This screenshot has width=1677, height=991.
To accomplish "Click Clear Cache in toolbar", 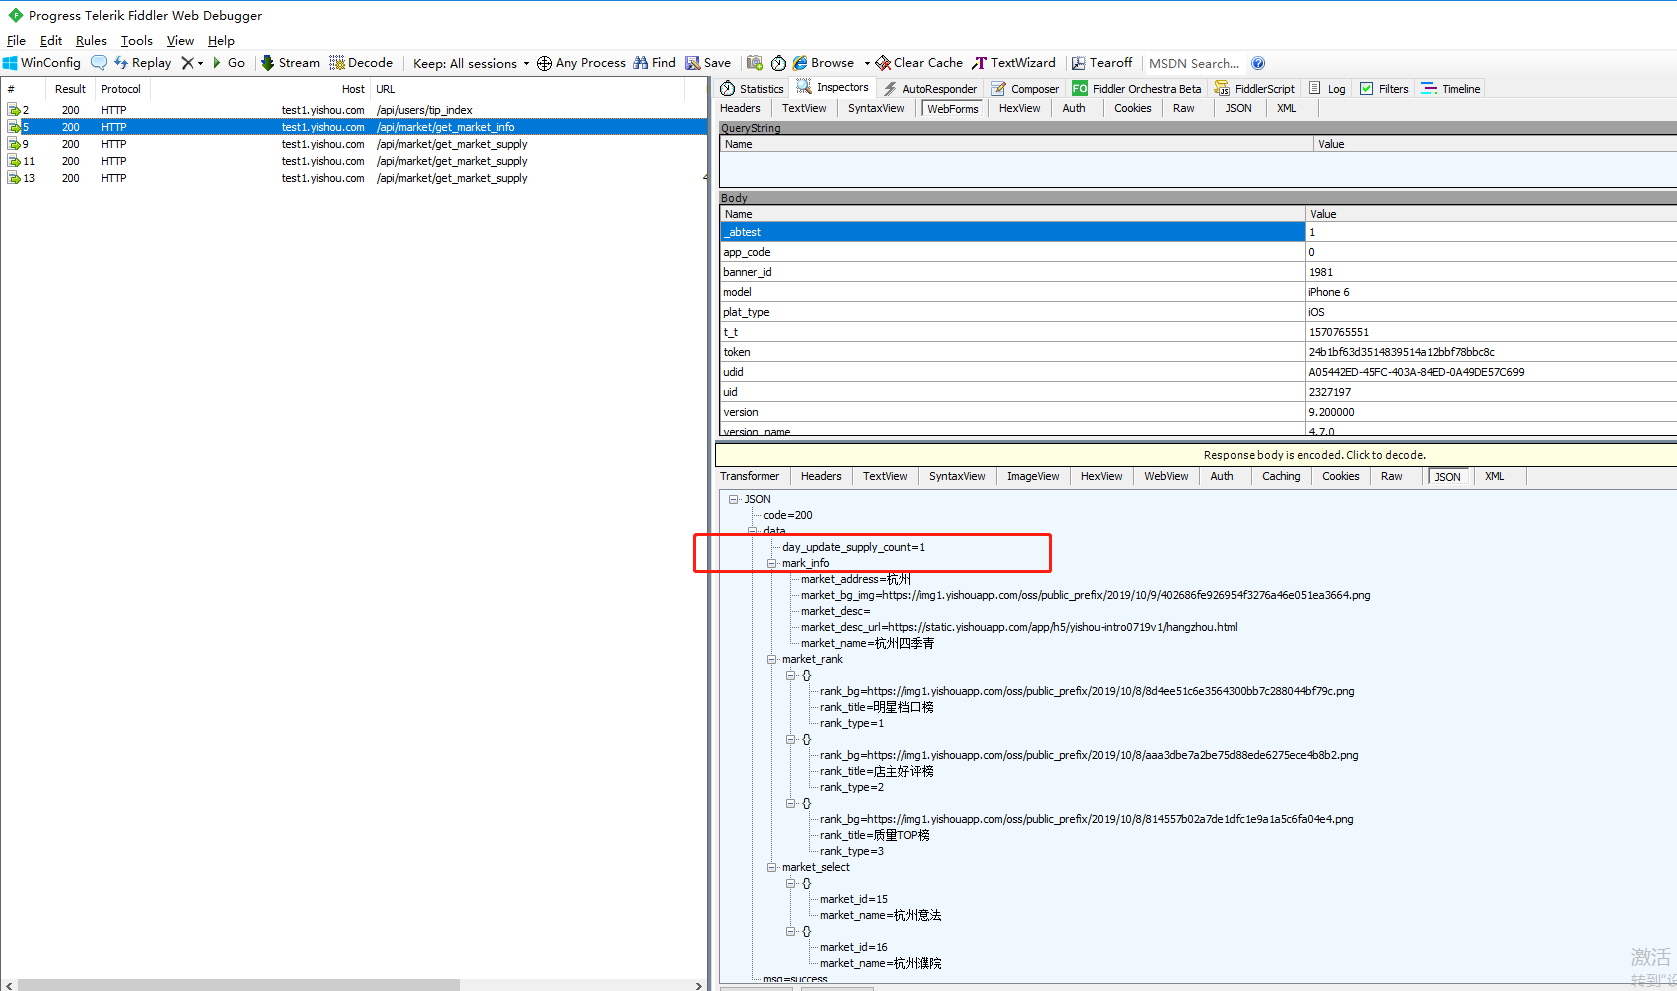I will pyautogui.click(x=919, y=63).
